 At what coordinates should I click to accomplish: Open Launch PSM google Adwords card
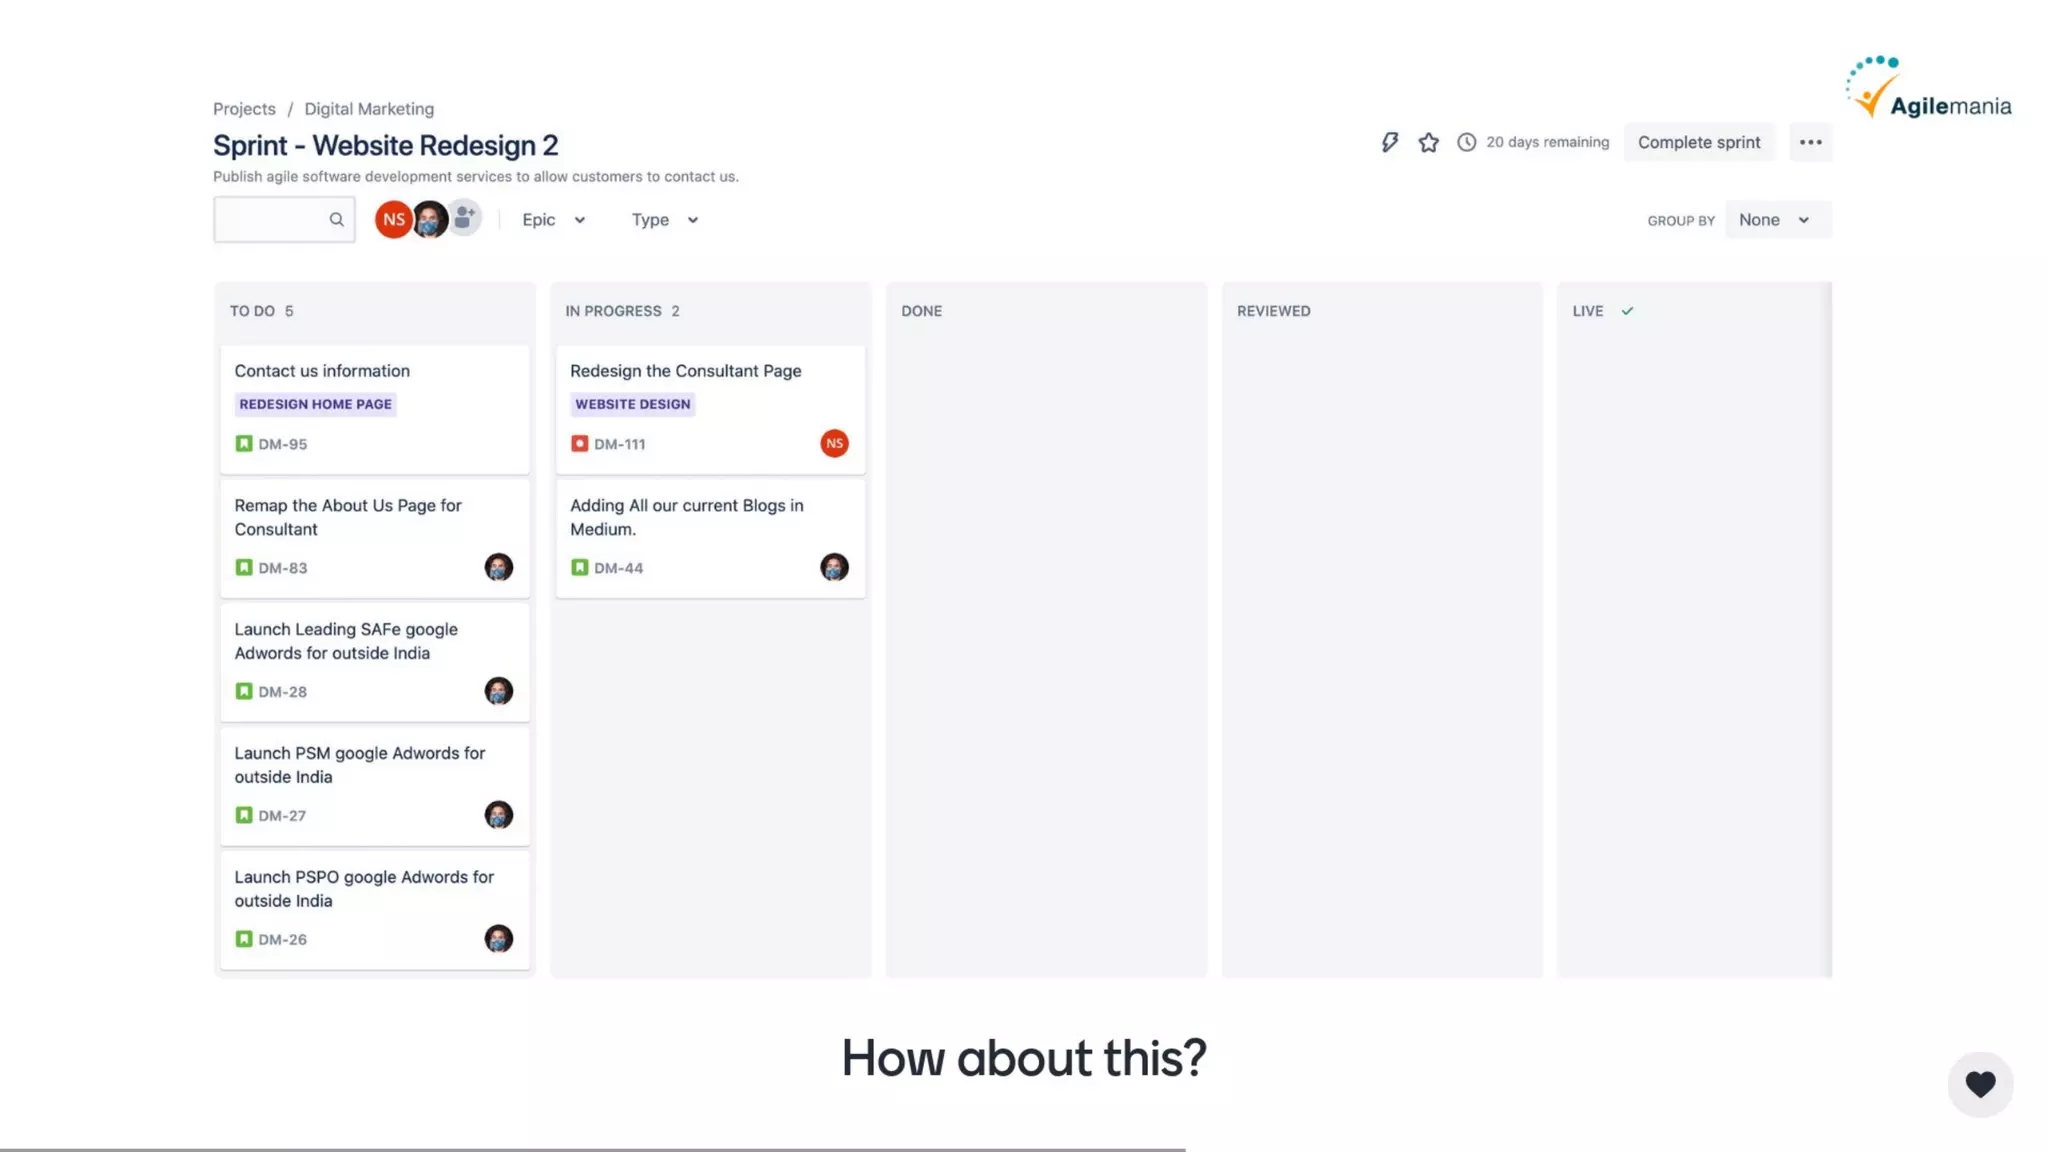374,787
